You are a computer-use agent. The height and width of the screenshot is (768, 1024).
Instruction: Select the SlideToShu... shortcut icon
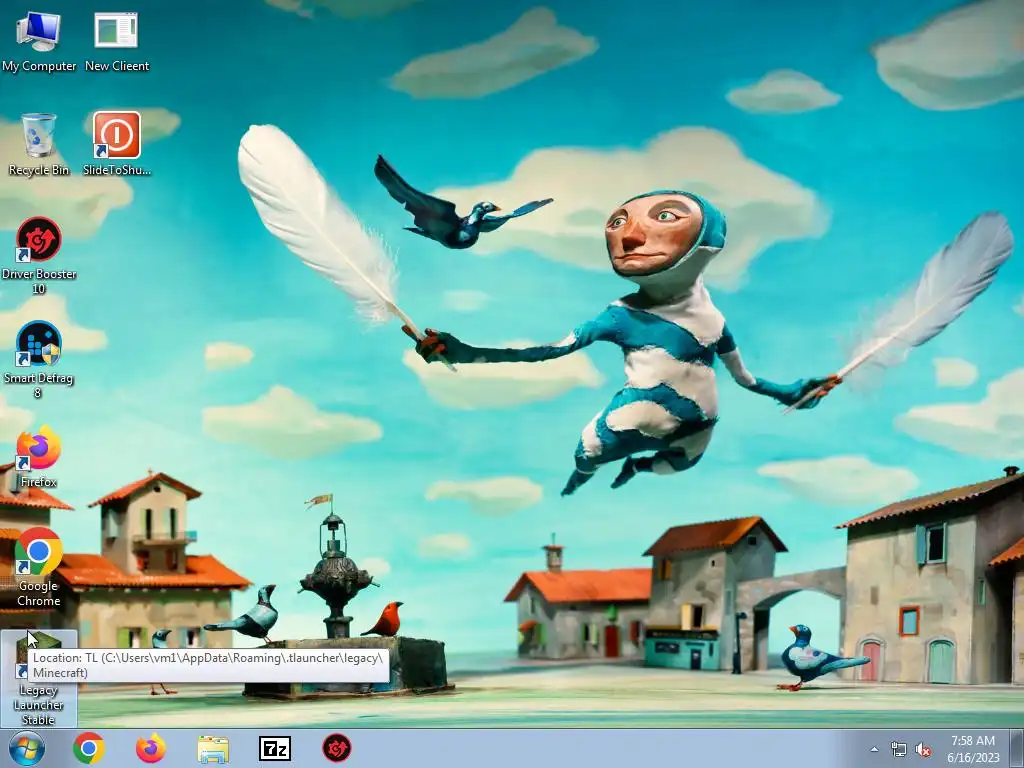point(117,144)
